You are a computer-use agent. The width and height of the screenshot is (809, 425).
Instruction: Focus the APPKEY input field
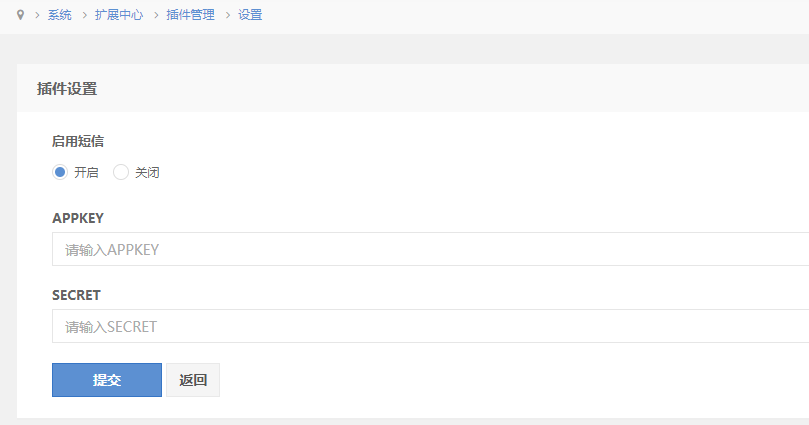[430, 250]
